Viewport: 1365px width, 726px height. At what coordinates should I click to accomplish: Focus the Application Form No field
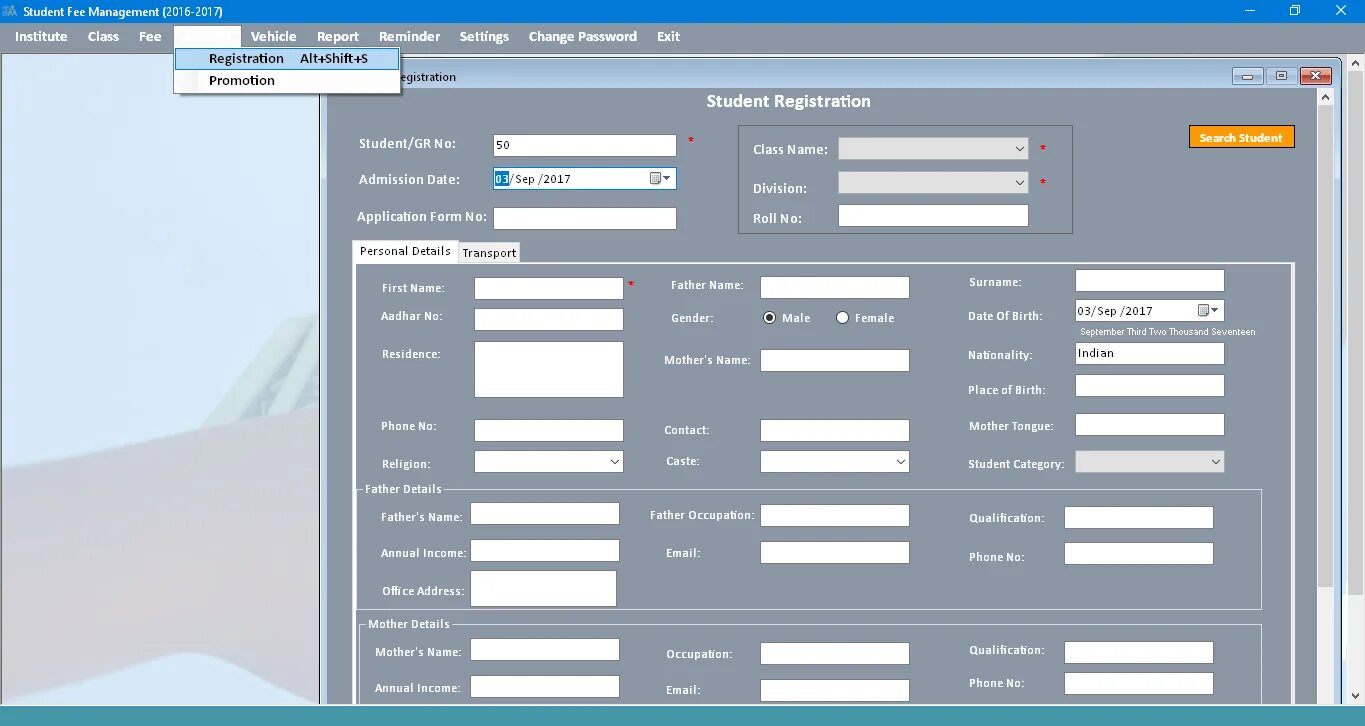(x=585, y=218)
